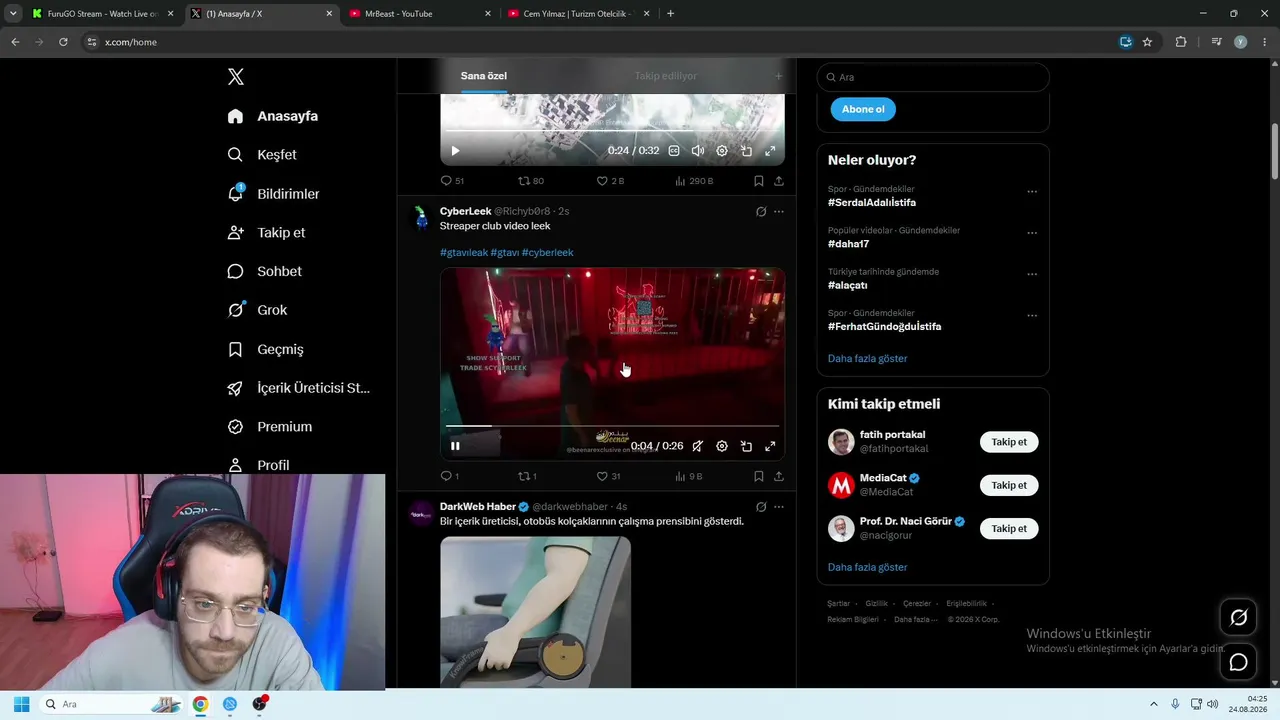The image size is (1280, 720).
Task: Open options for #FerhatGündoğduİstifa trend
Action: point(1032,316)
